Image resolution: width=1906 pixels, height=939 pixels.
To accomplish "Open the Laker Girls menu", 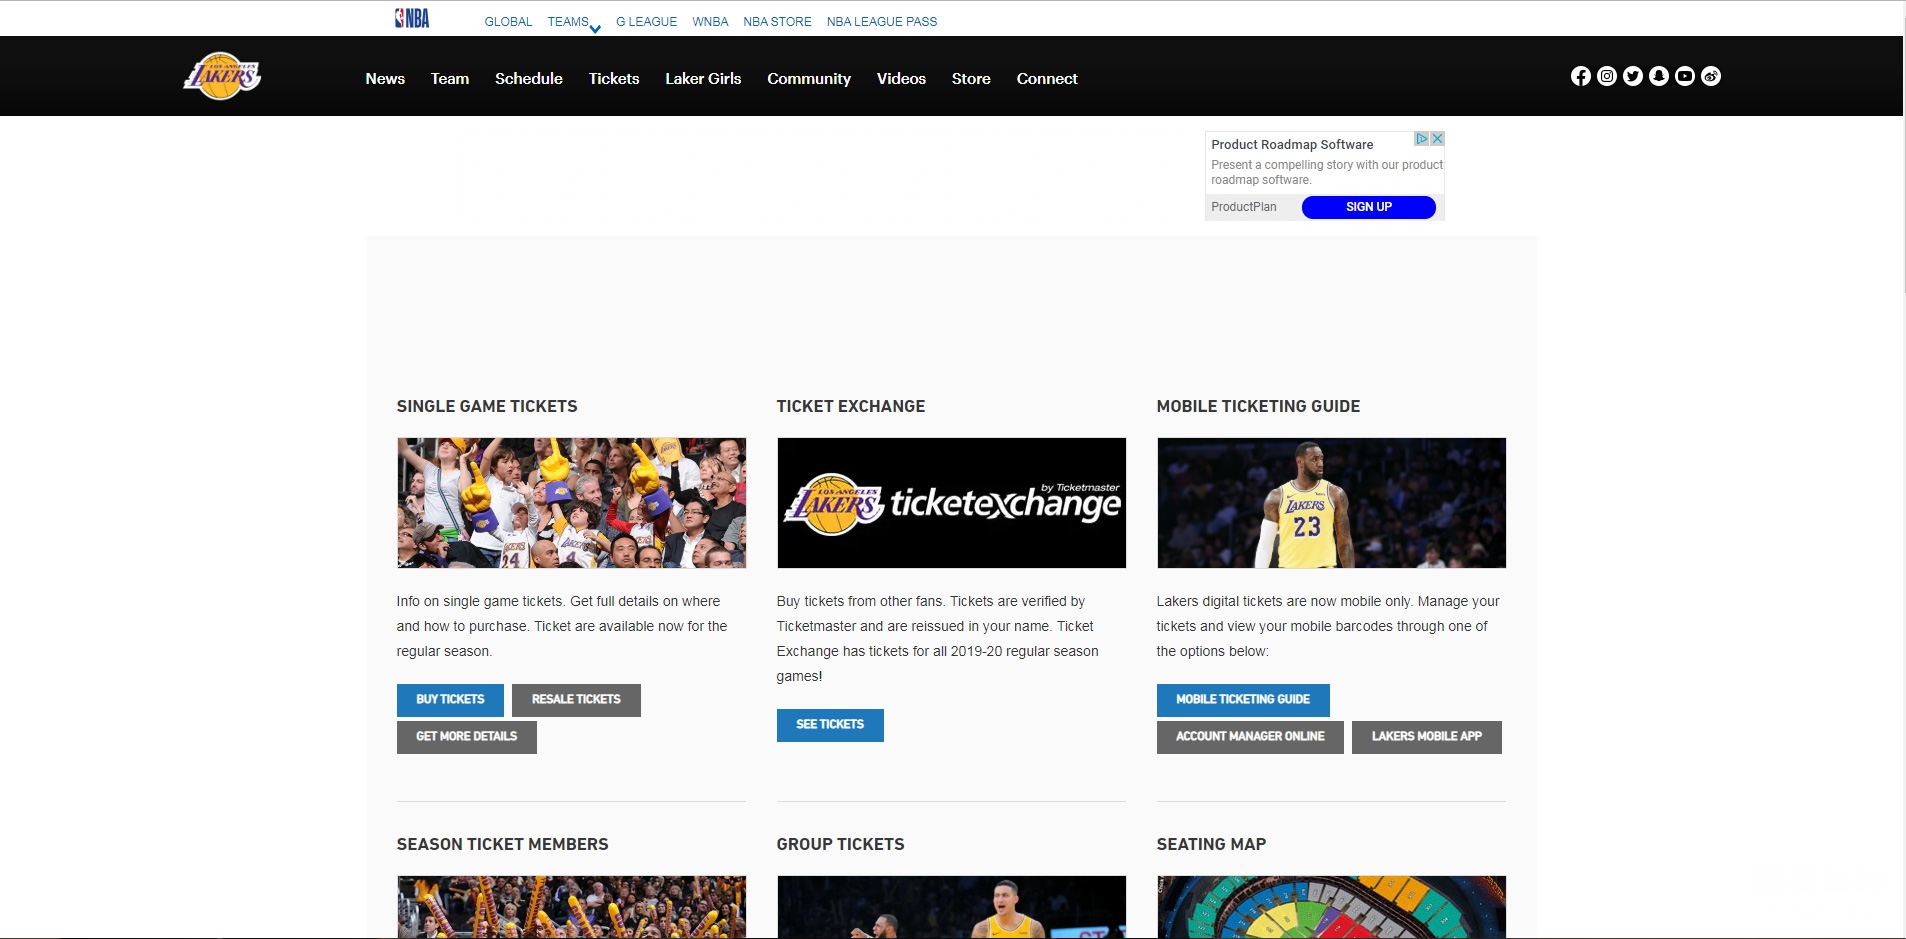I will coord(703,78).
